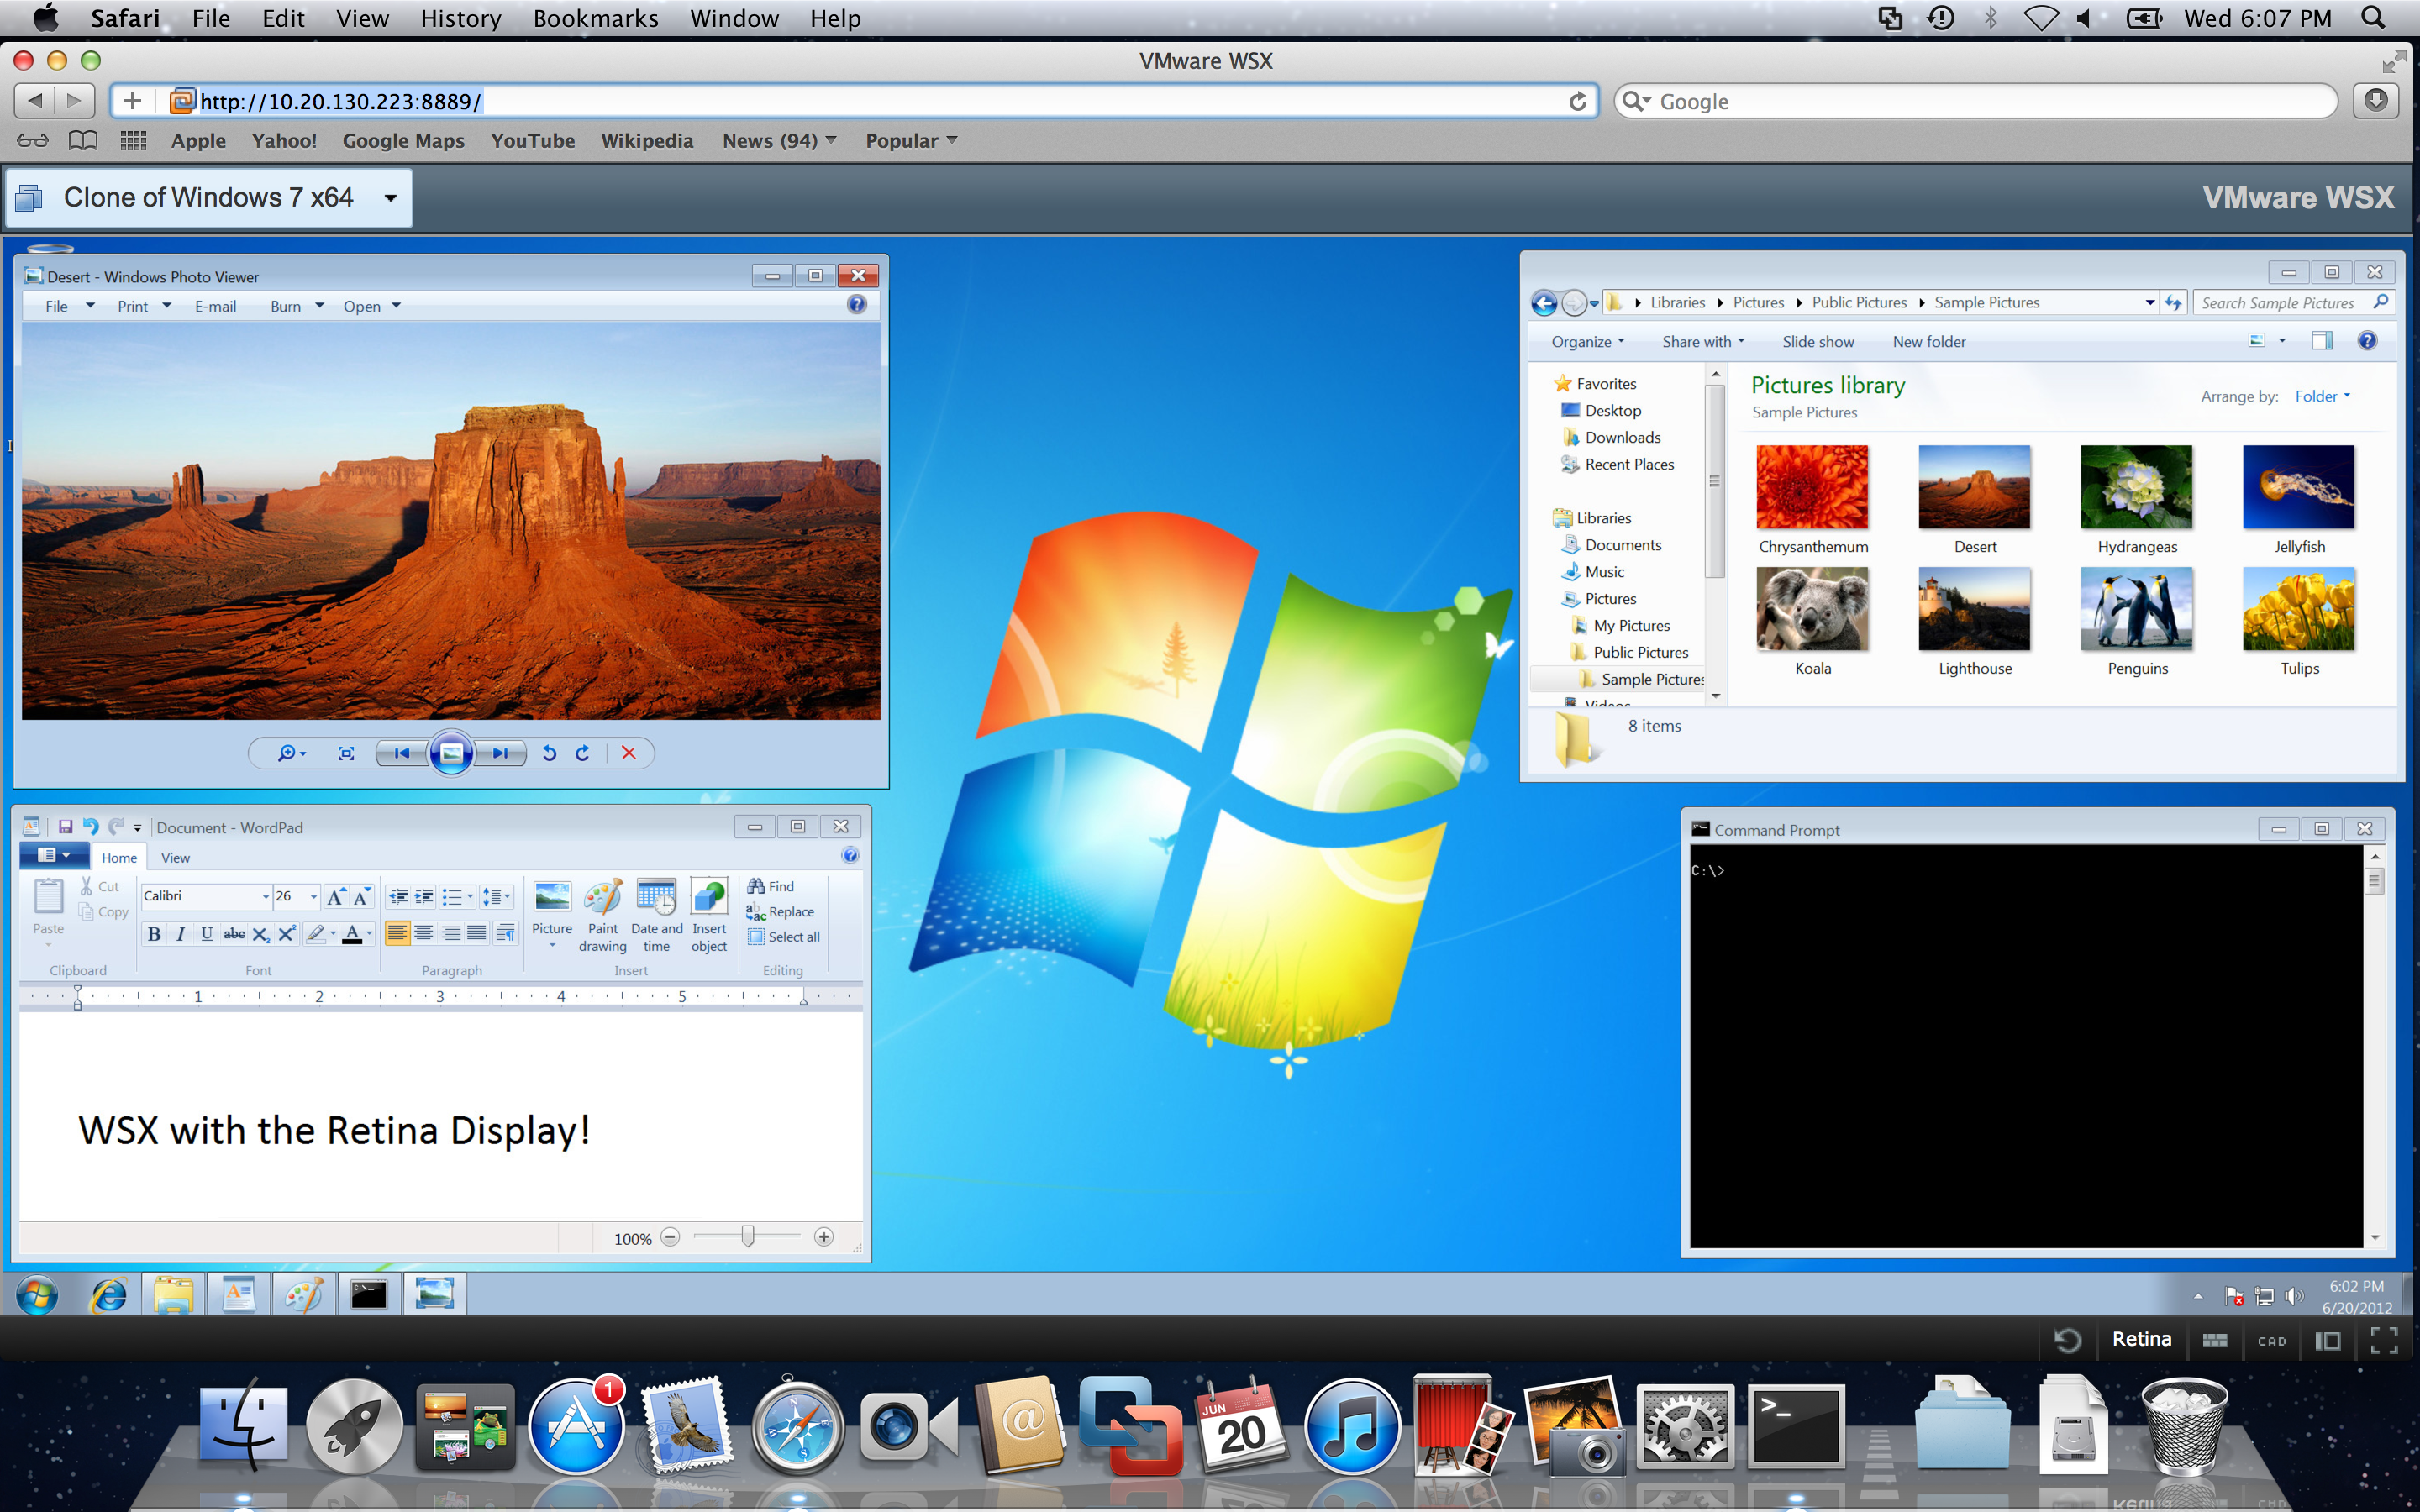This screenshot has width=2420, height=1512.
Task: Click E-mail in Photo Viewer
Action: pyautogui.click(x=215, y=306)
